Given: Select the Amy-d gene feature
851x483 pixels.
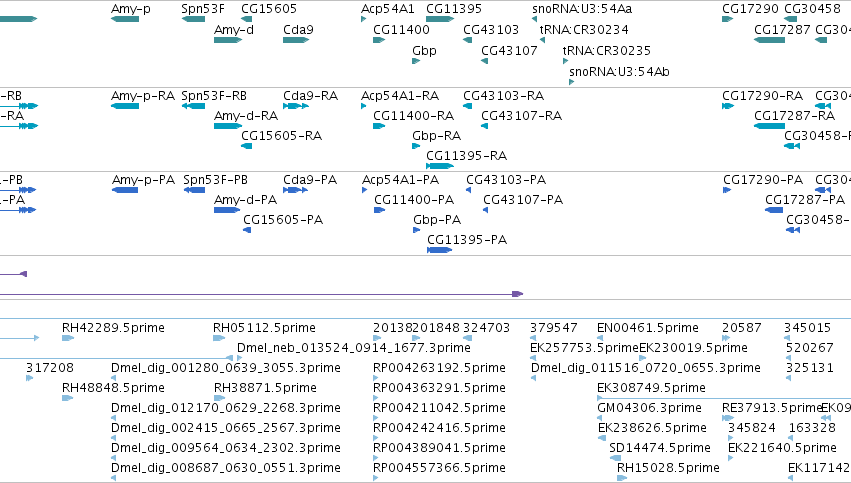Looking at the screenshot, I should pos(228,40).
